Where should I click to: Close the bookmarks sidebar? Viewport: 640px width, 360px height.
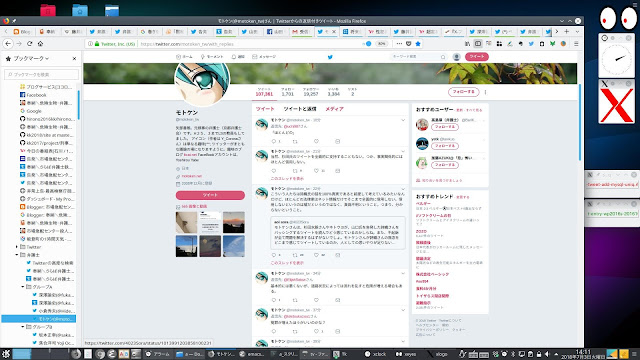click(74, 58)
